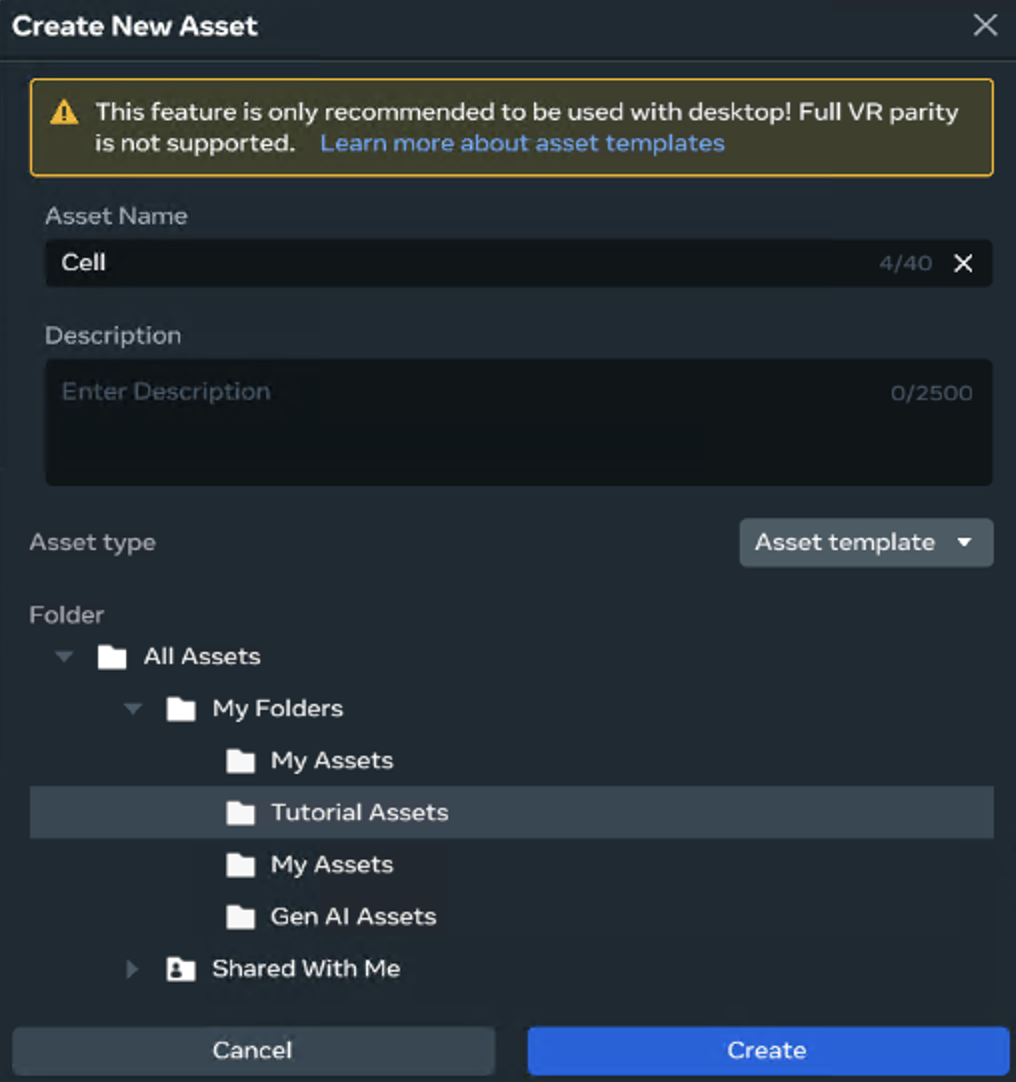Expand the Shared With Me node
This screenshot has width=1016, height=1082.
132,969
